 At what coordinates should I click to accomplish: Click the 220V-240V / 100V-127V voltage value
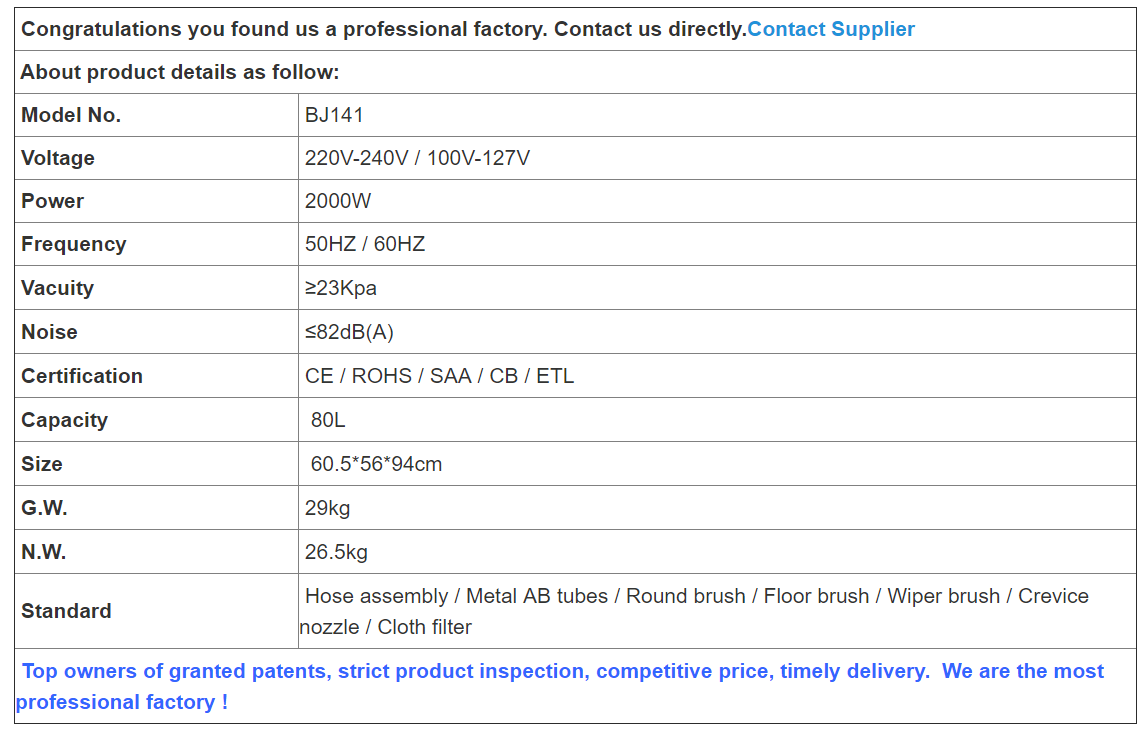[x=417, y=158]
